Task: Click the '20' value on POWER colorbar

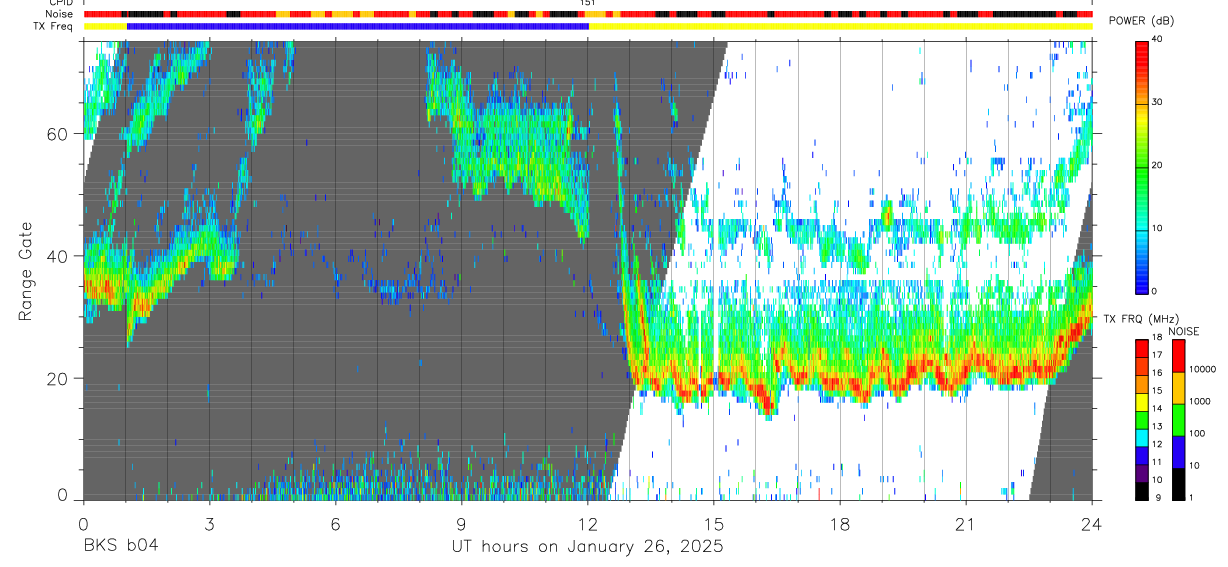Action: tap(1158, 166)
